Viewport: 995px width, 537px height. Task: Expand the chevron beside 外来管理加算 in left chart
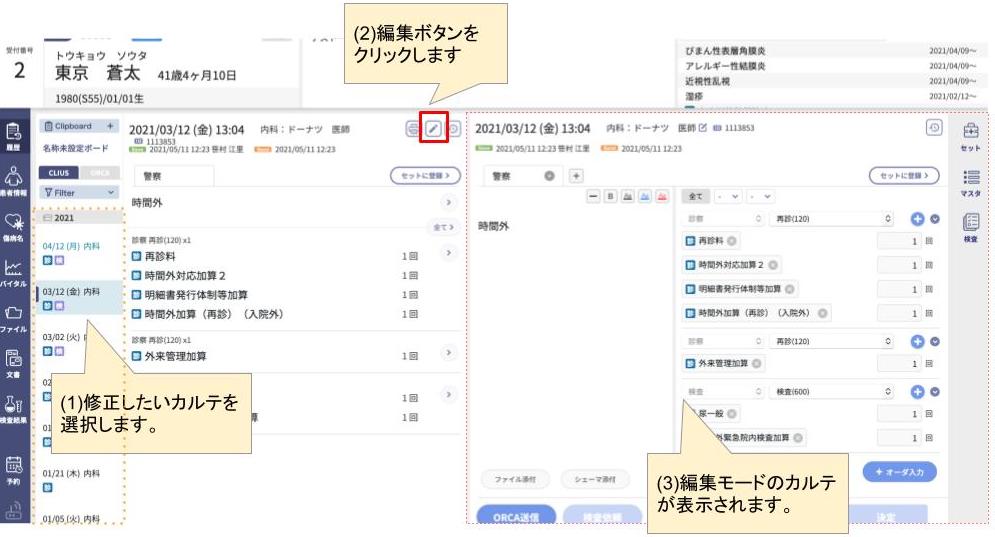tap(449, 352)
